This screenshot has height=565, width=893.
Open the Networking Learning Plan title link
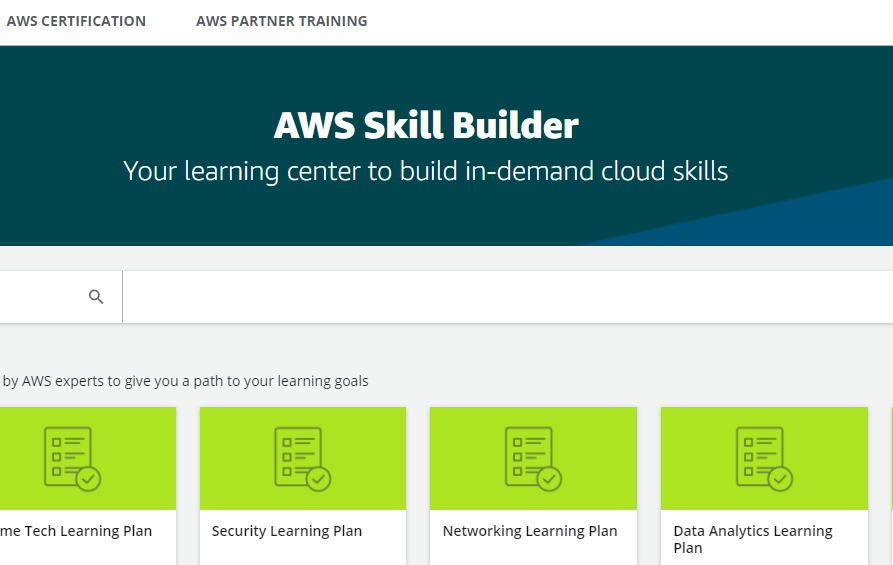coord(530,531)
